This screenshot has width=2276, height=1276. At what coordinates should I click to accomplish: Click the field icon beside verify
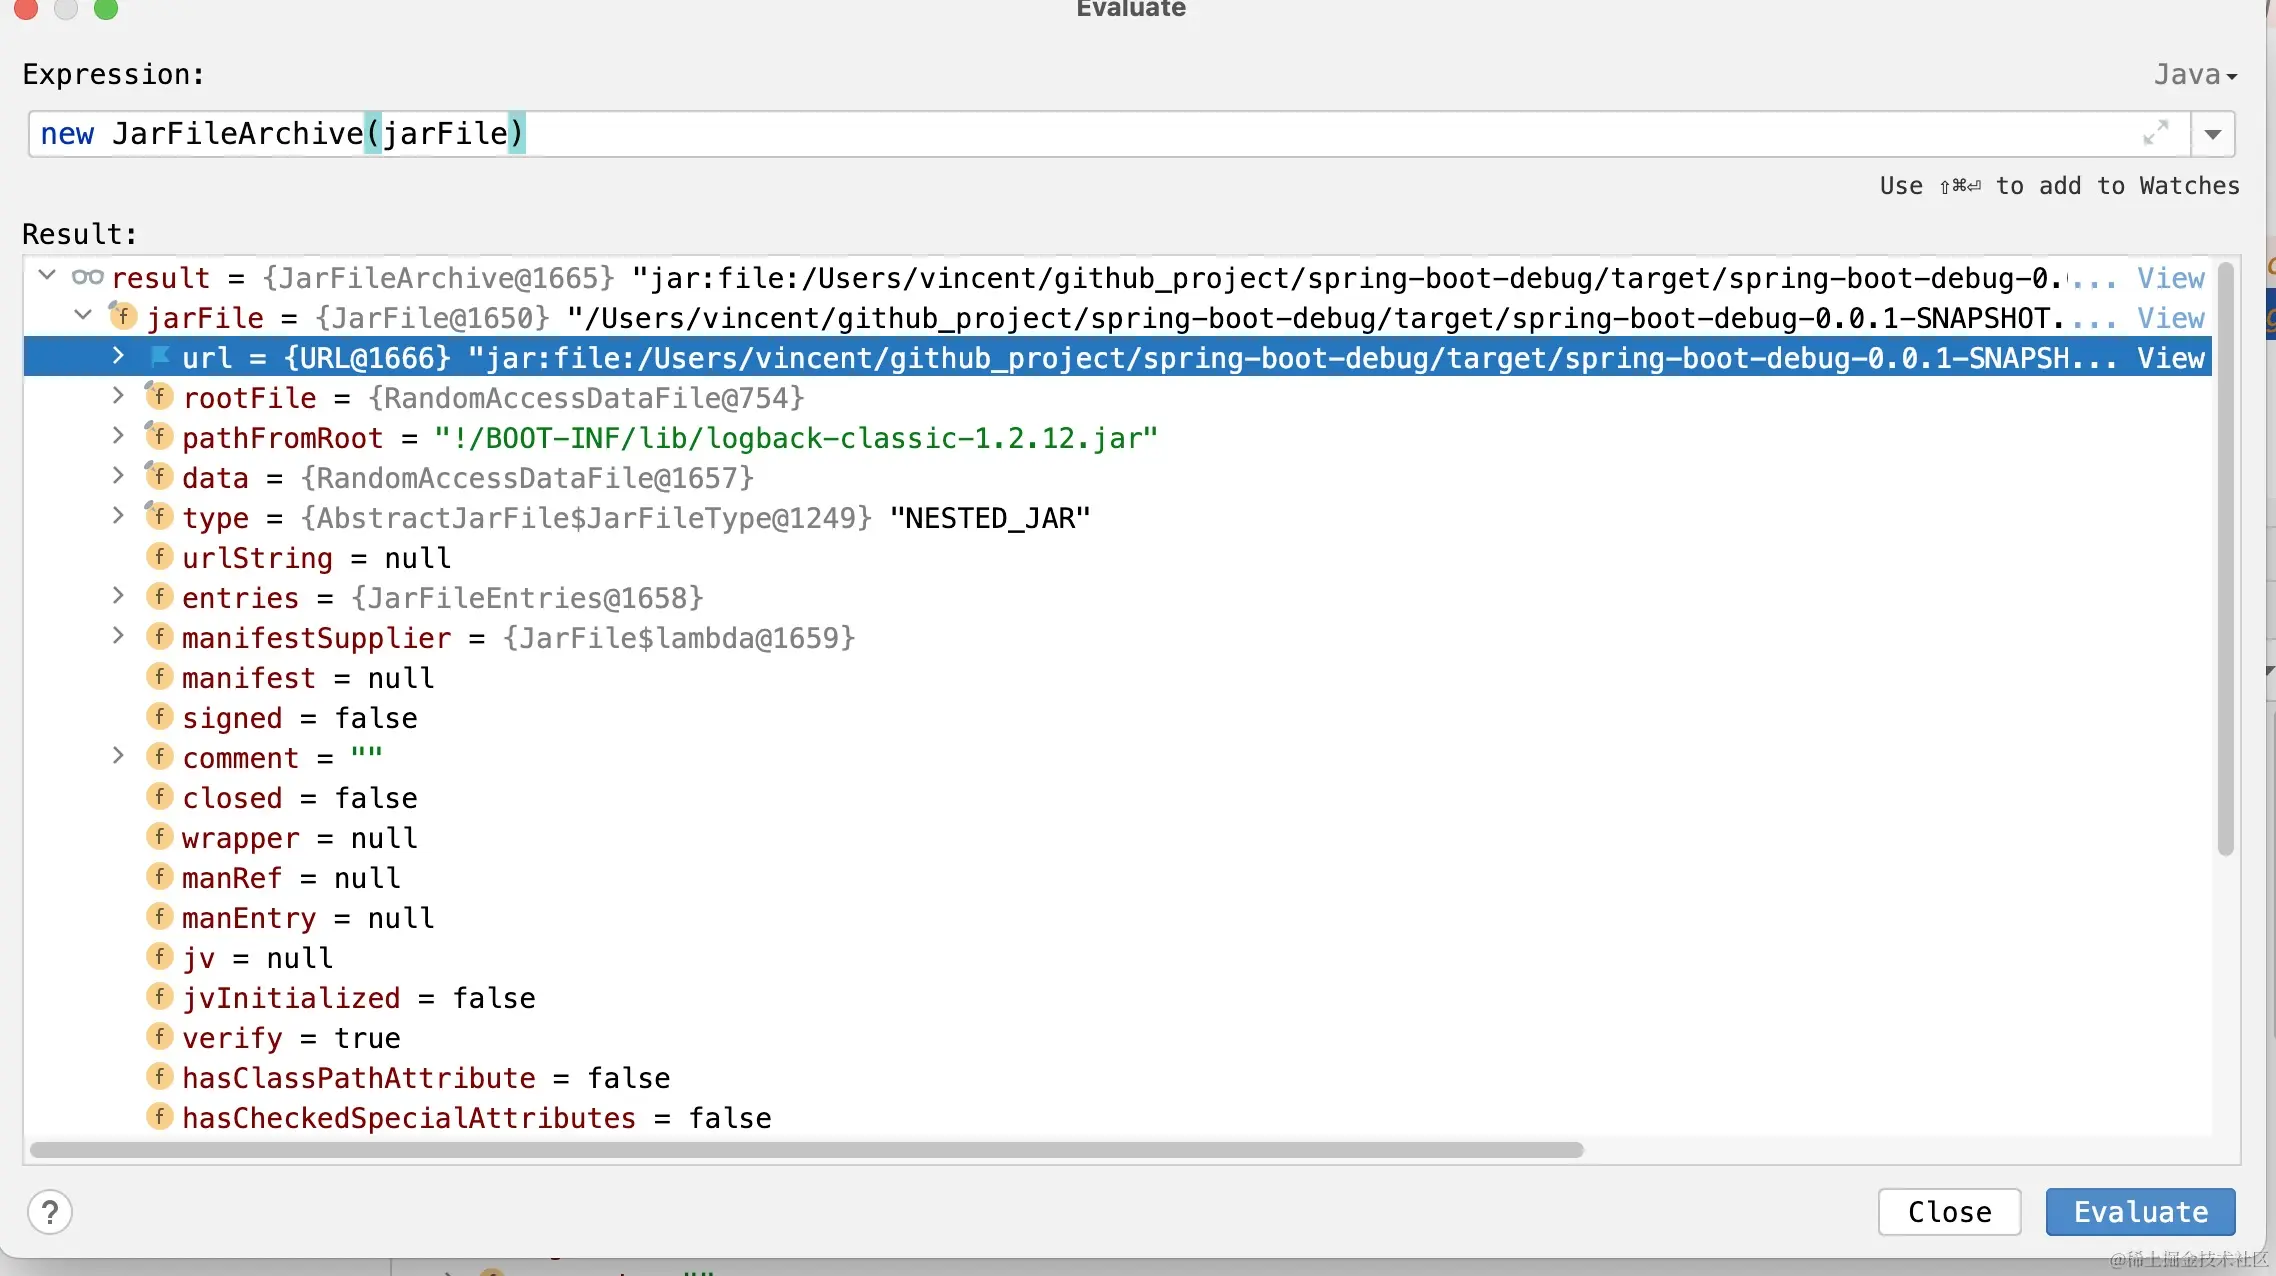click(159, 1037)
